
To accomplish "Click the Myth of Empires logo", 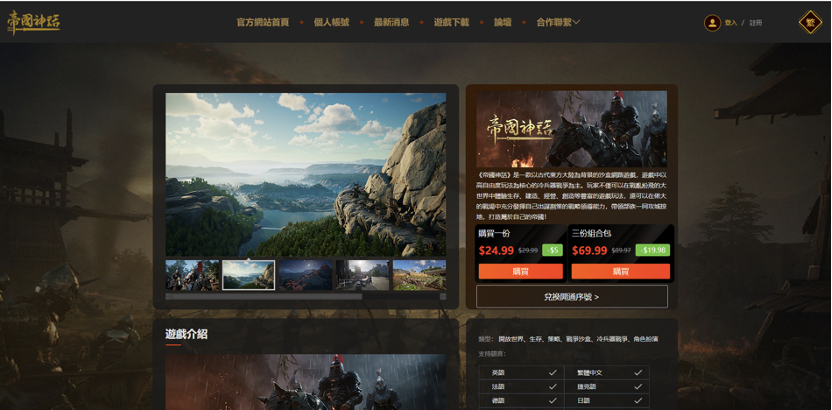I will (33, 22).
